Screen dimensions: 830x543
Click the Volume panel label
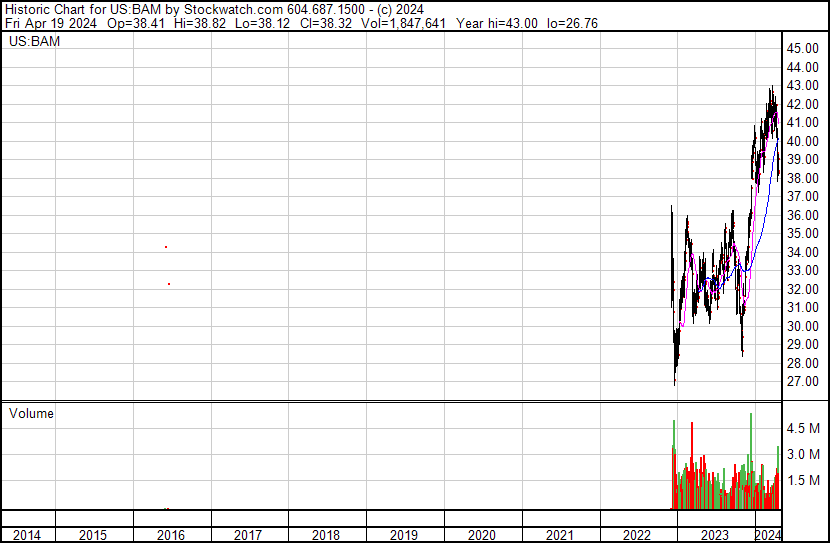31,413
